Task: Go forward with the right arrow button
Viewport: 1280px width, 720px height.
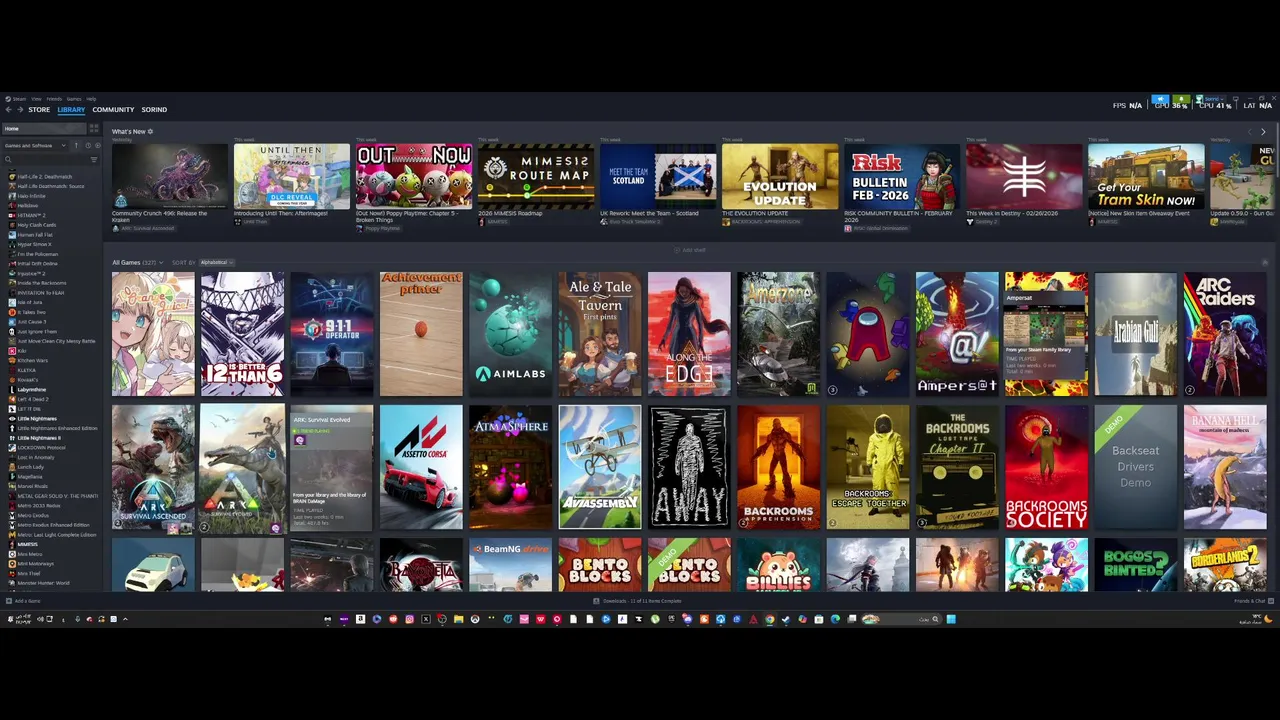Action: (20, 109)
